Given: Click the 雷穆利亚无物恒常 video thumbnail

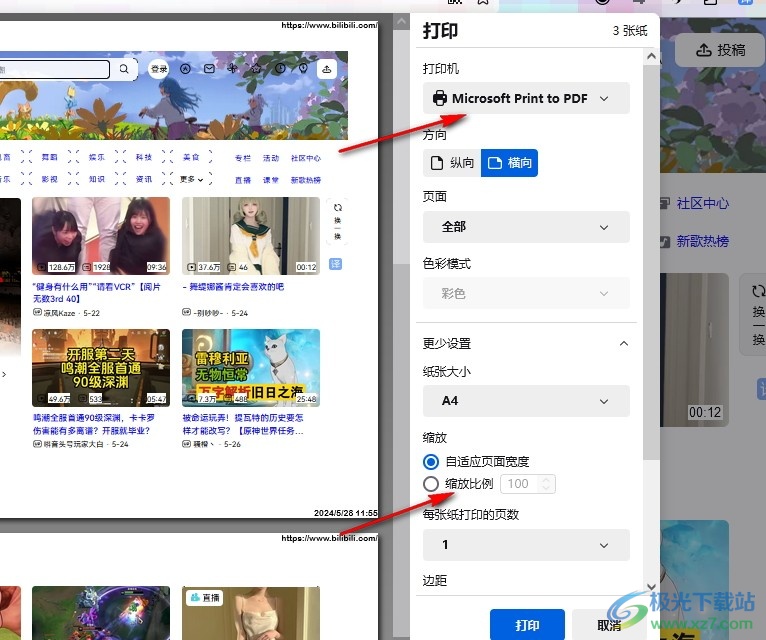Looking at the screenshot, I should click(x=251, y=368).
